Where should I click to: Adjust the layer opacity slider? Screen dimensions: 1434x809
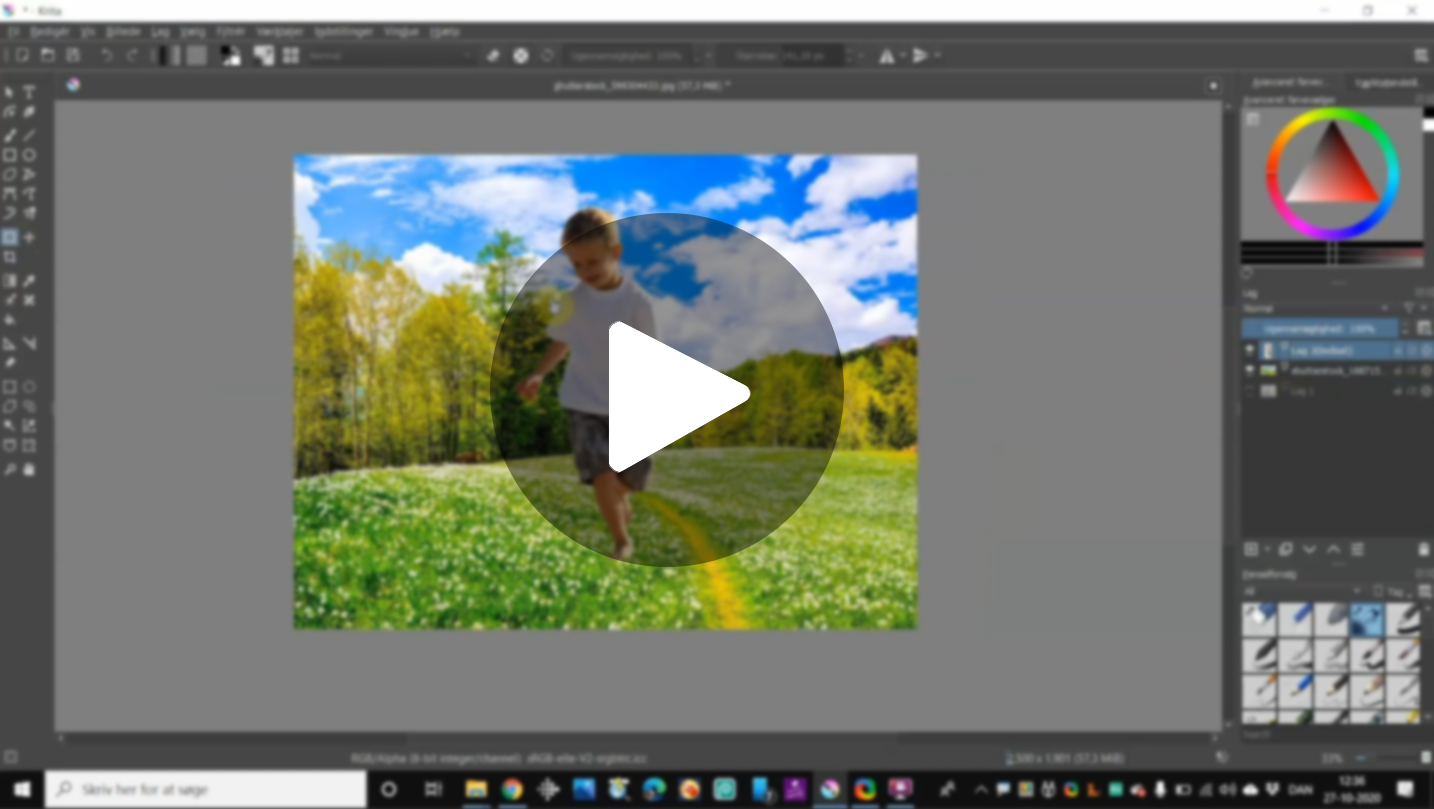1320,328
